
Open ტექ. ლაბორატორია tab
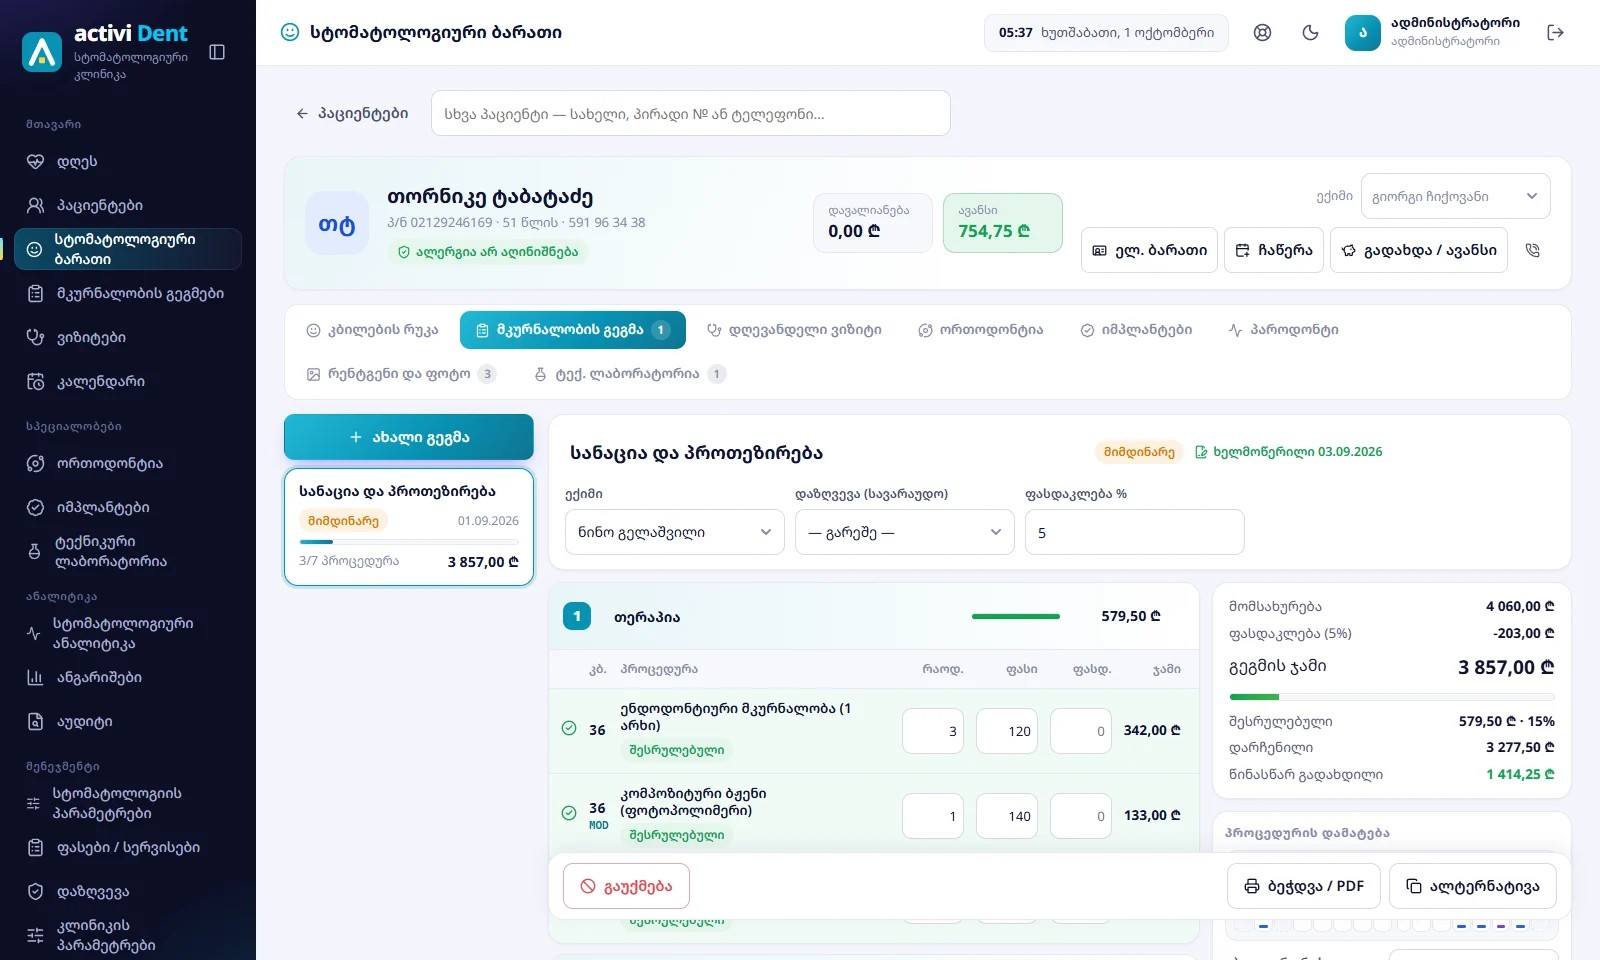tap(629, 374)
